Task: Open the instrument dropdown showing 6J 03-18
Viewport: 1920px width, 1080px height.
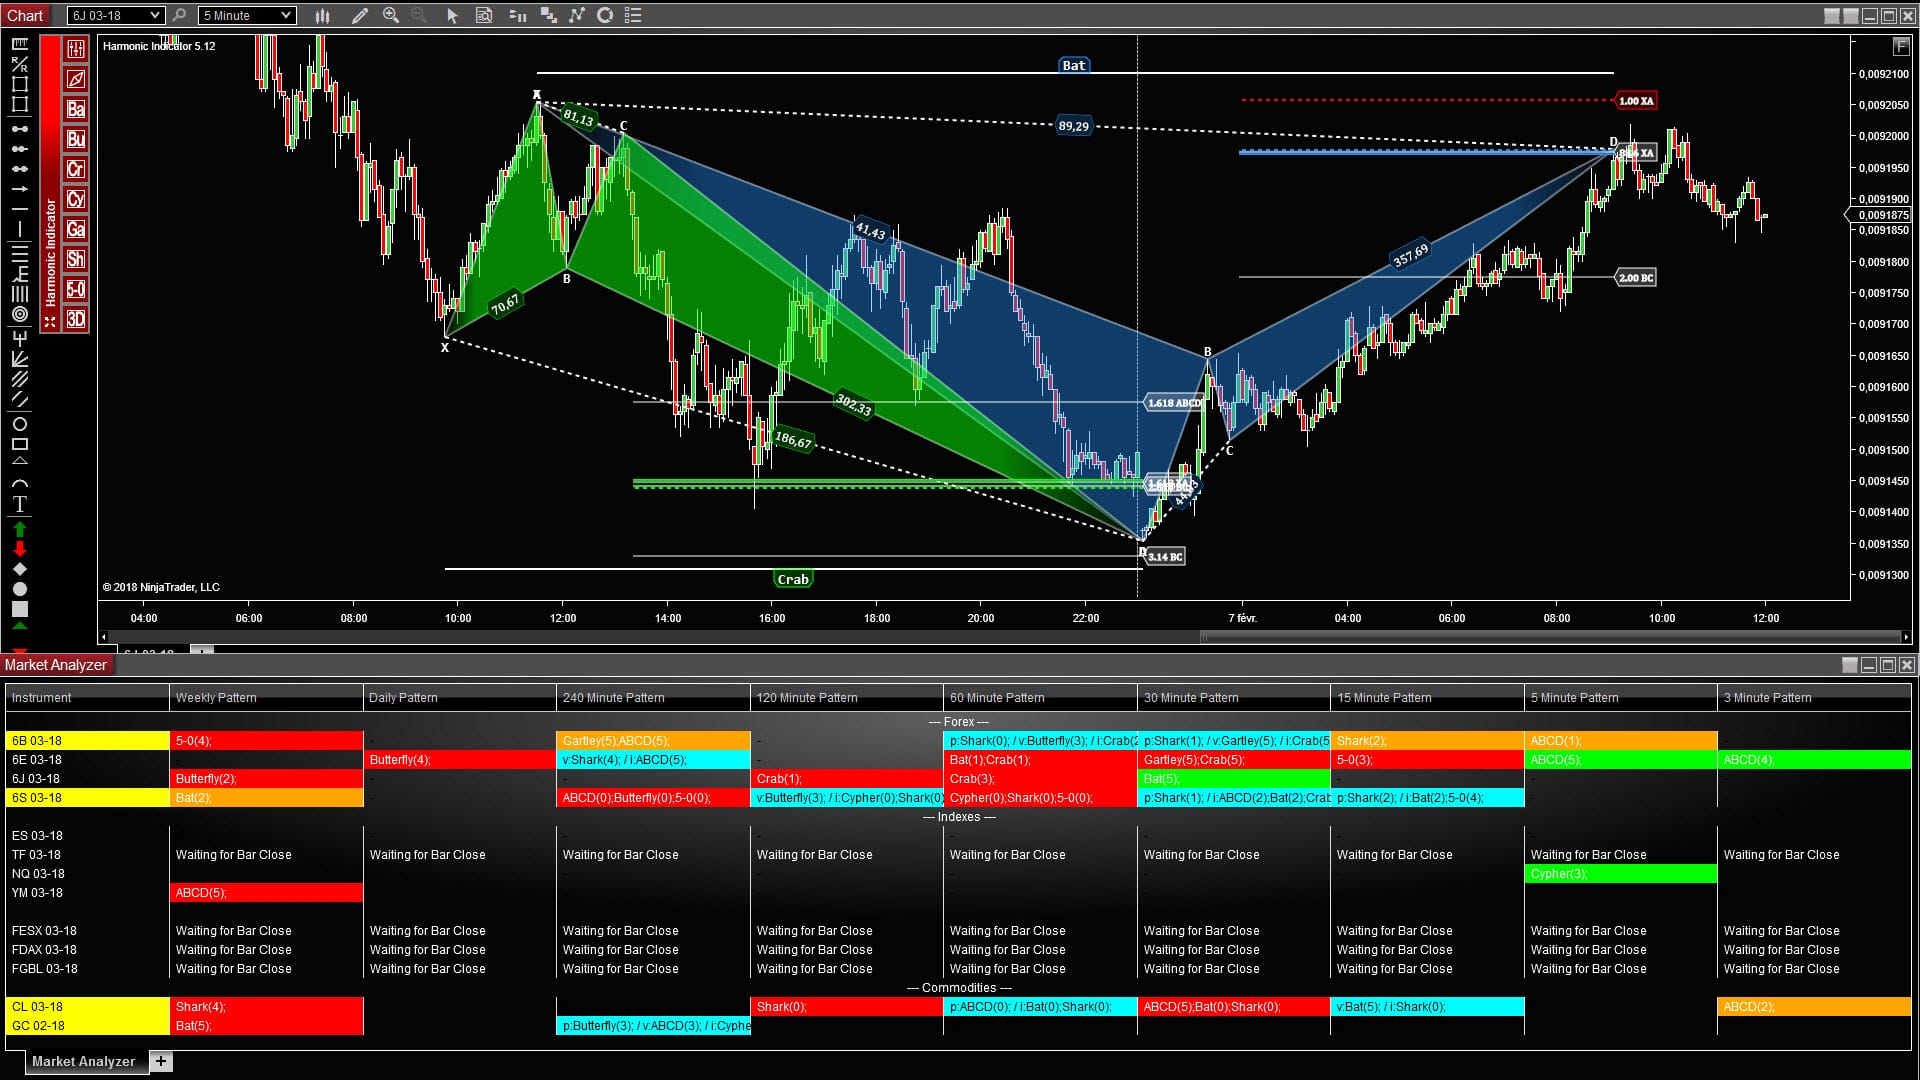Action: click(x=113, y=15)
